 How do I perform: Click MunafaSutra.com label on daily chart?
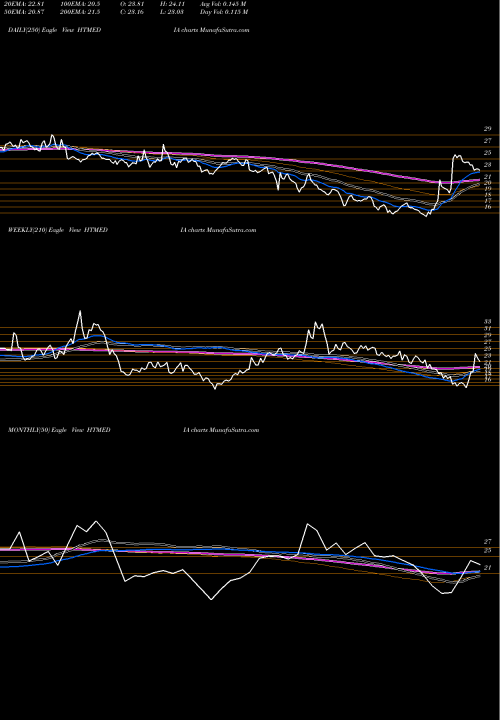point(225,30)
